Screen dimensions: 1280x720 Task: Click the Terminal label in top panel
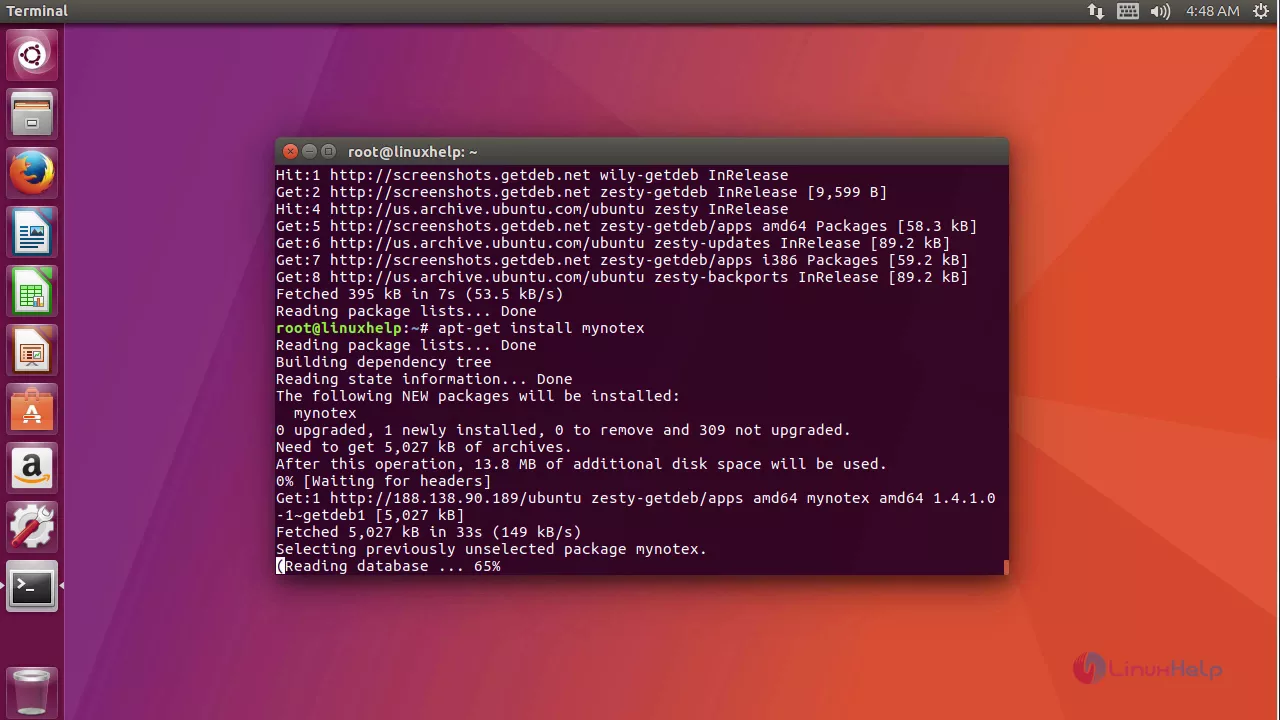pos(37,11)
